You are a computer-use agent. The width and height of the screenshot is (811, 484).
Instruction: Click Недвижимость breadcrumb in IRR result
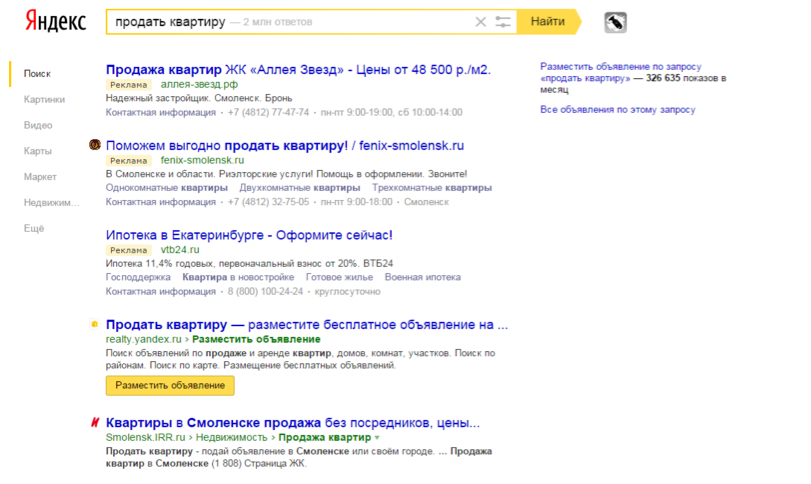[x=232, y=437]
